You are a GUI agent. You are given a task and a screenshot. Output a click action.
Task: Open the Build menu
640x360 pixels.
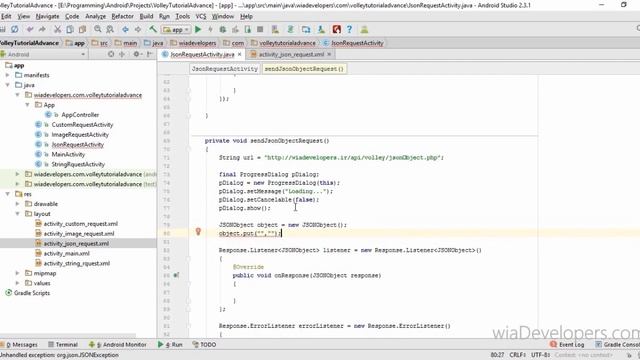(146, 16)
